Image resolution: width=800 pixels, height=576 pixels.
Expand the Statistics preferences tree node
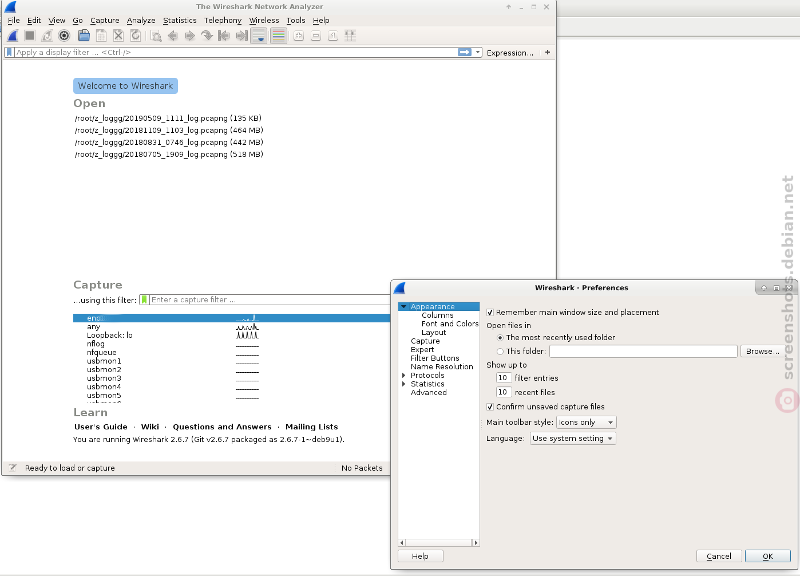(404, 384)
